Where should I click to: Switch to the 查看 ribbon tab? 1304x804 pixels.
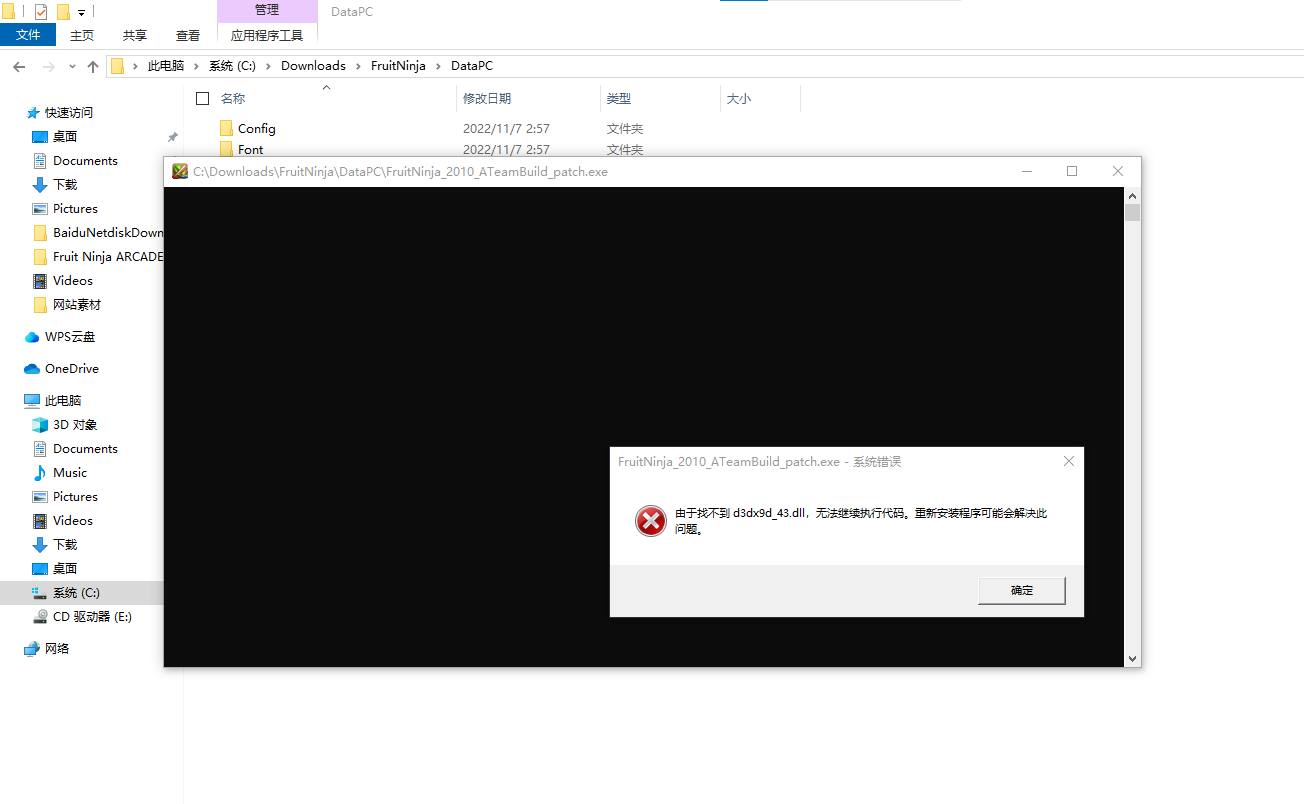coord(188,35)
